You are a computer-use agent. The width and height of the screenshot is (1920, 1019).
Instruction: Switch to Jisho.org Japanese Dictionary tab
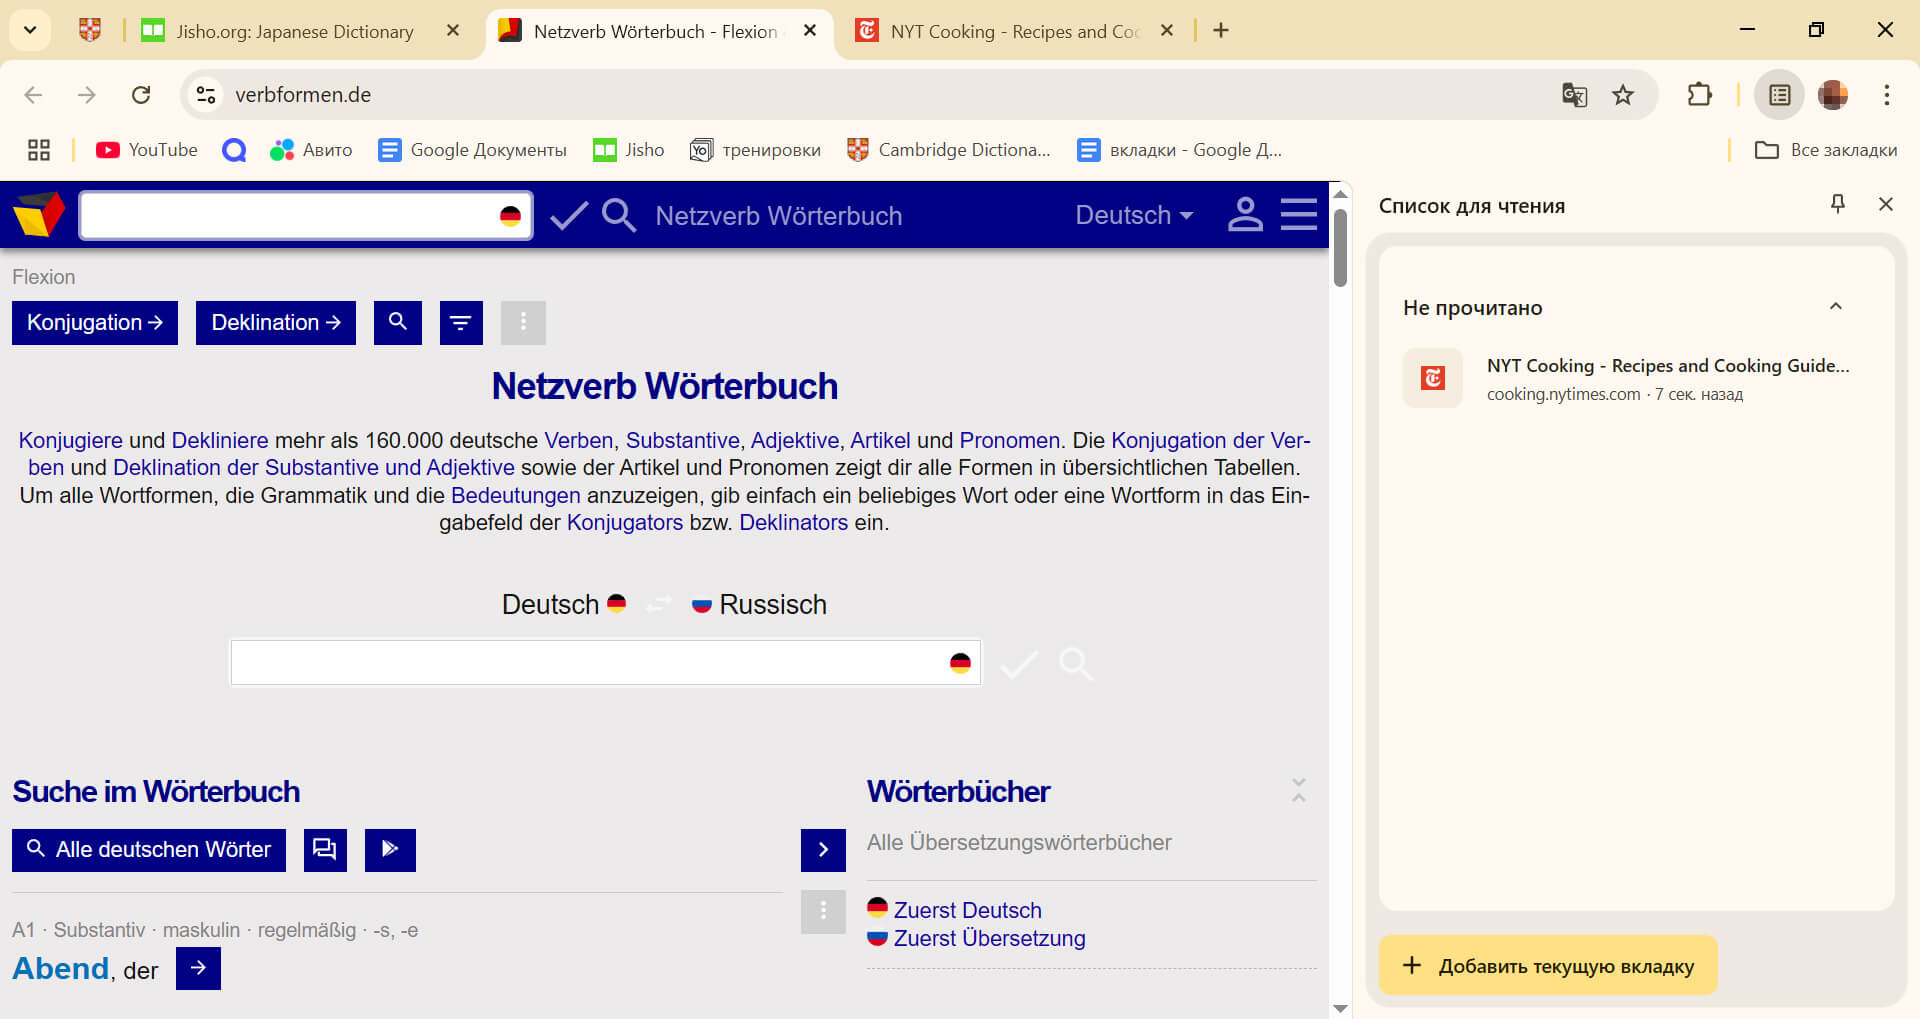click(x=295, y=31)
